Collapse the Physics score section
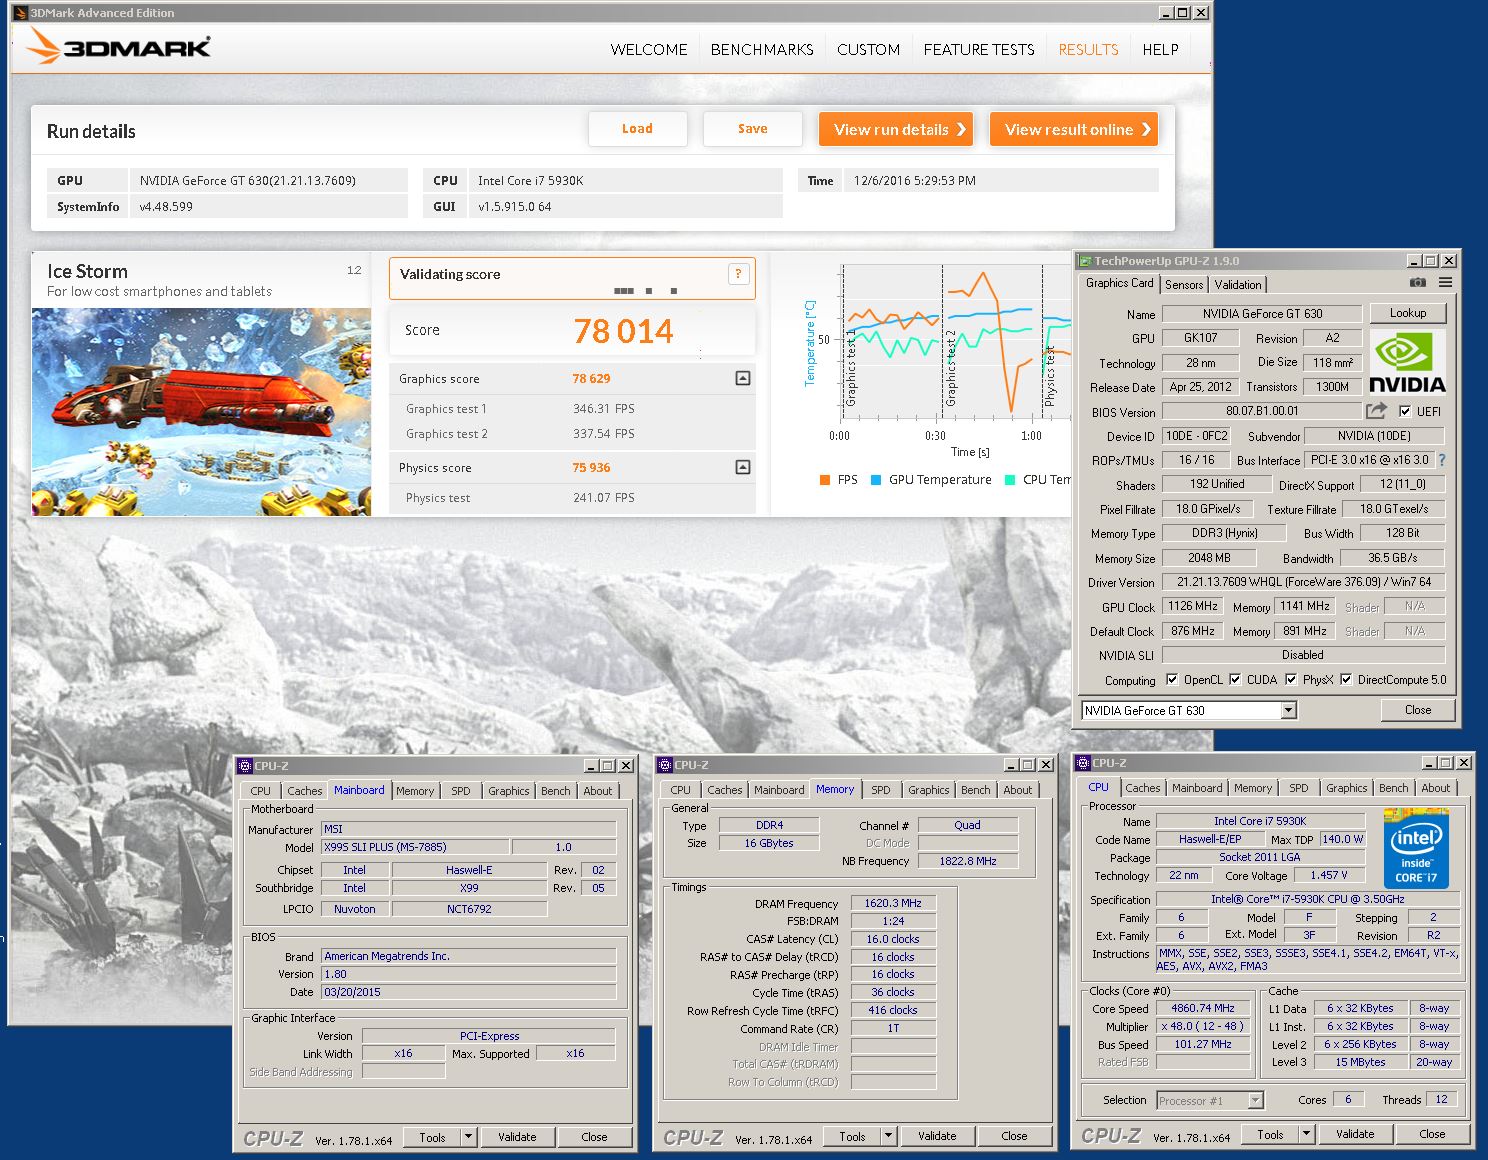The height and width of the screenshot is (1160, 1488). 743,467
